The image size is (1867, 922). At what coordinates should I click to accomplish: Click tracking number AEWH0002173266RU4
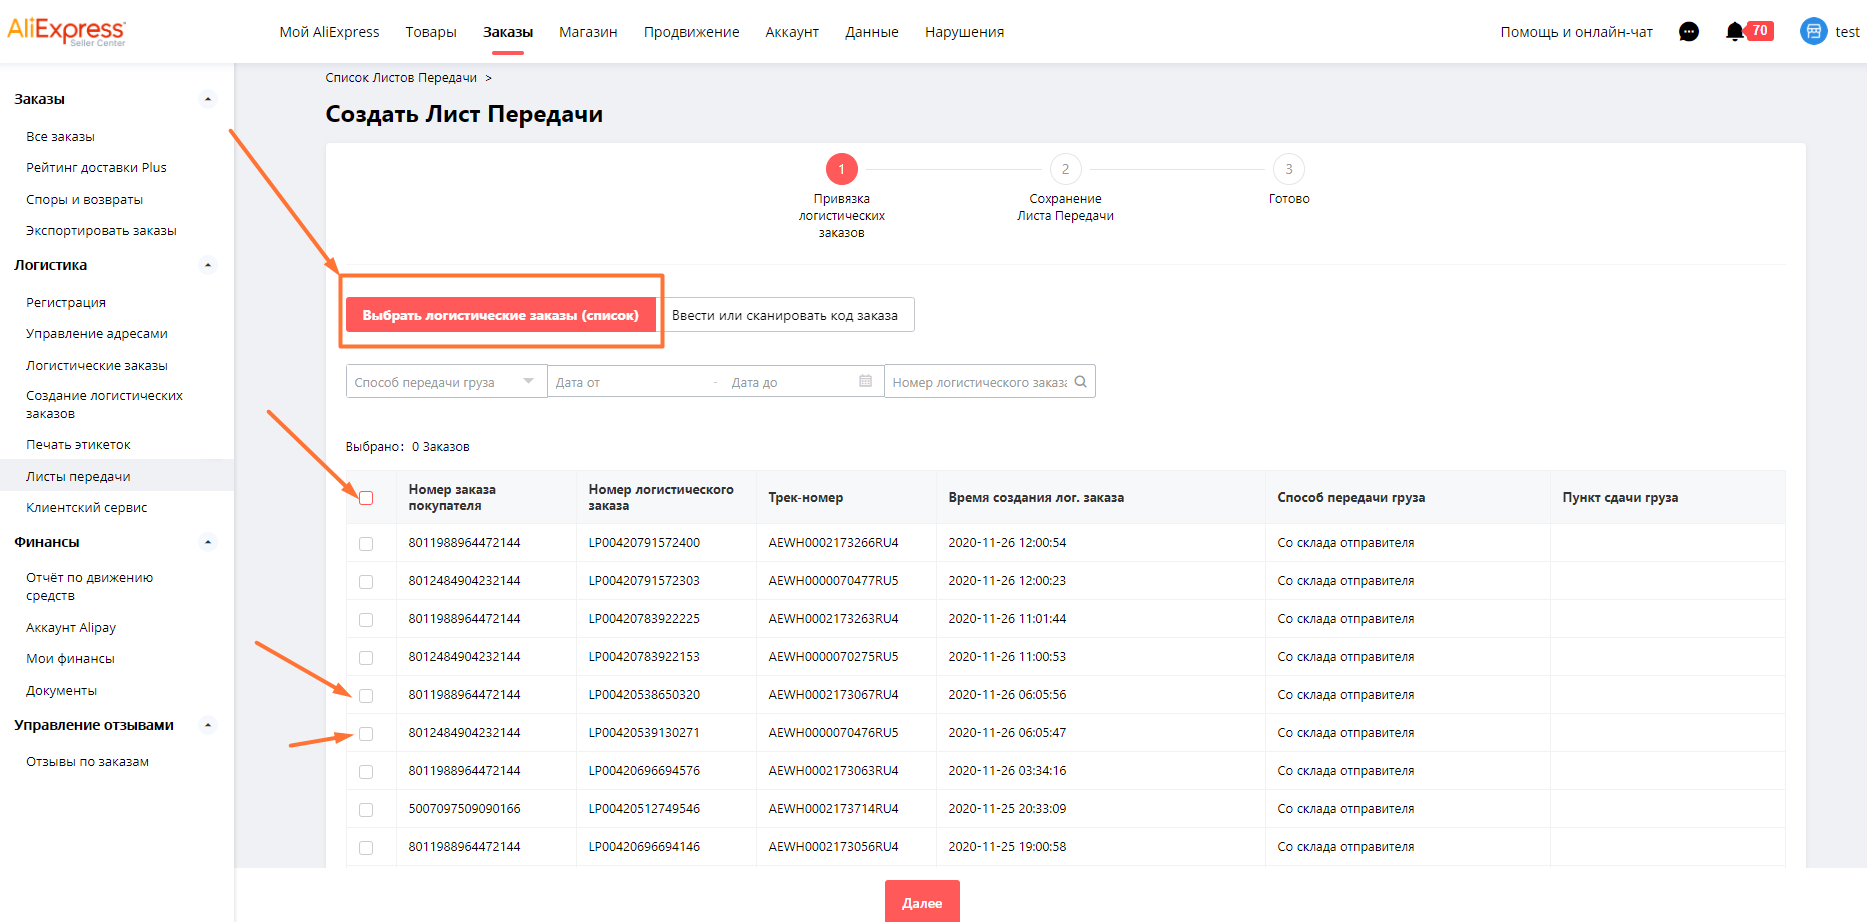pyautogui.click(x=833, y=543)
